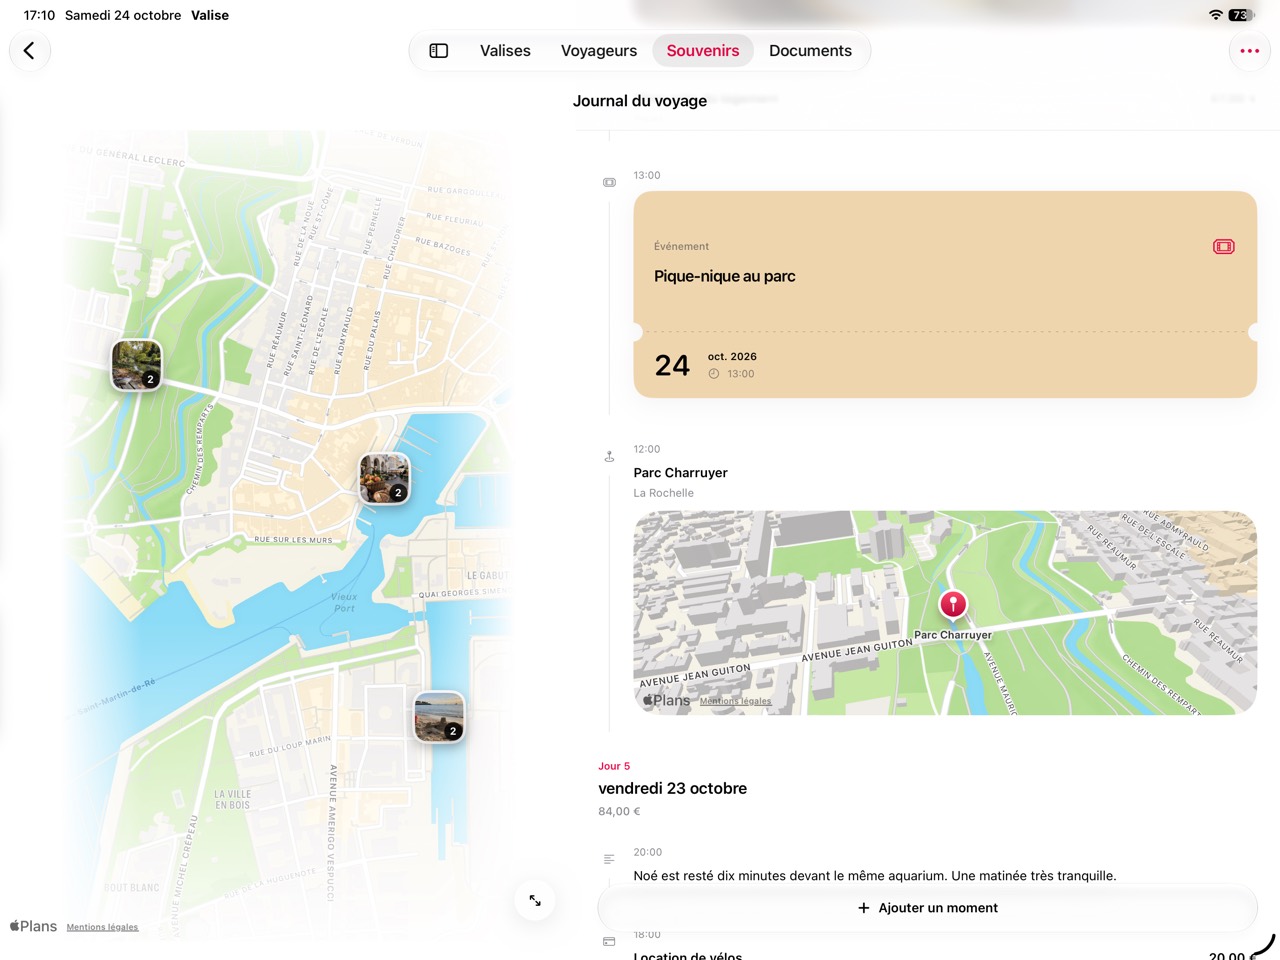Image resolution: width=1280 pixels, height=960 pixels.
Task: Check the Wi-Fi status icon
Action: click(x=1216, y=15)
